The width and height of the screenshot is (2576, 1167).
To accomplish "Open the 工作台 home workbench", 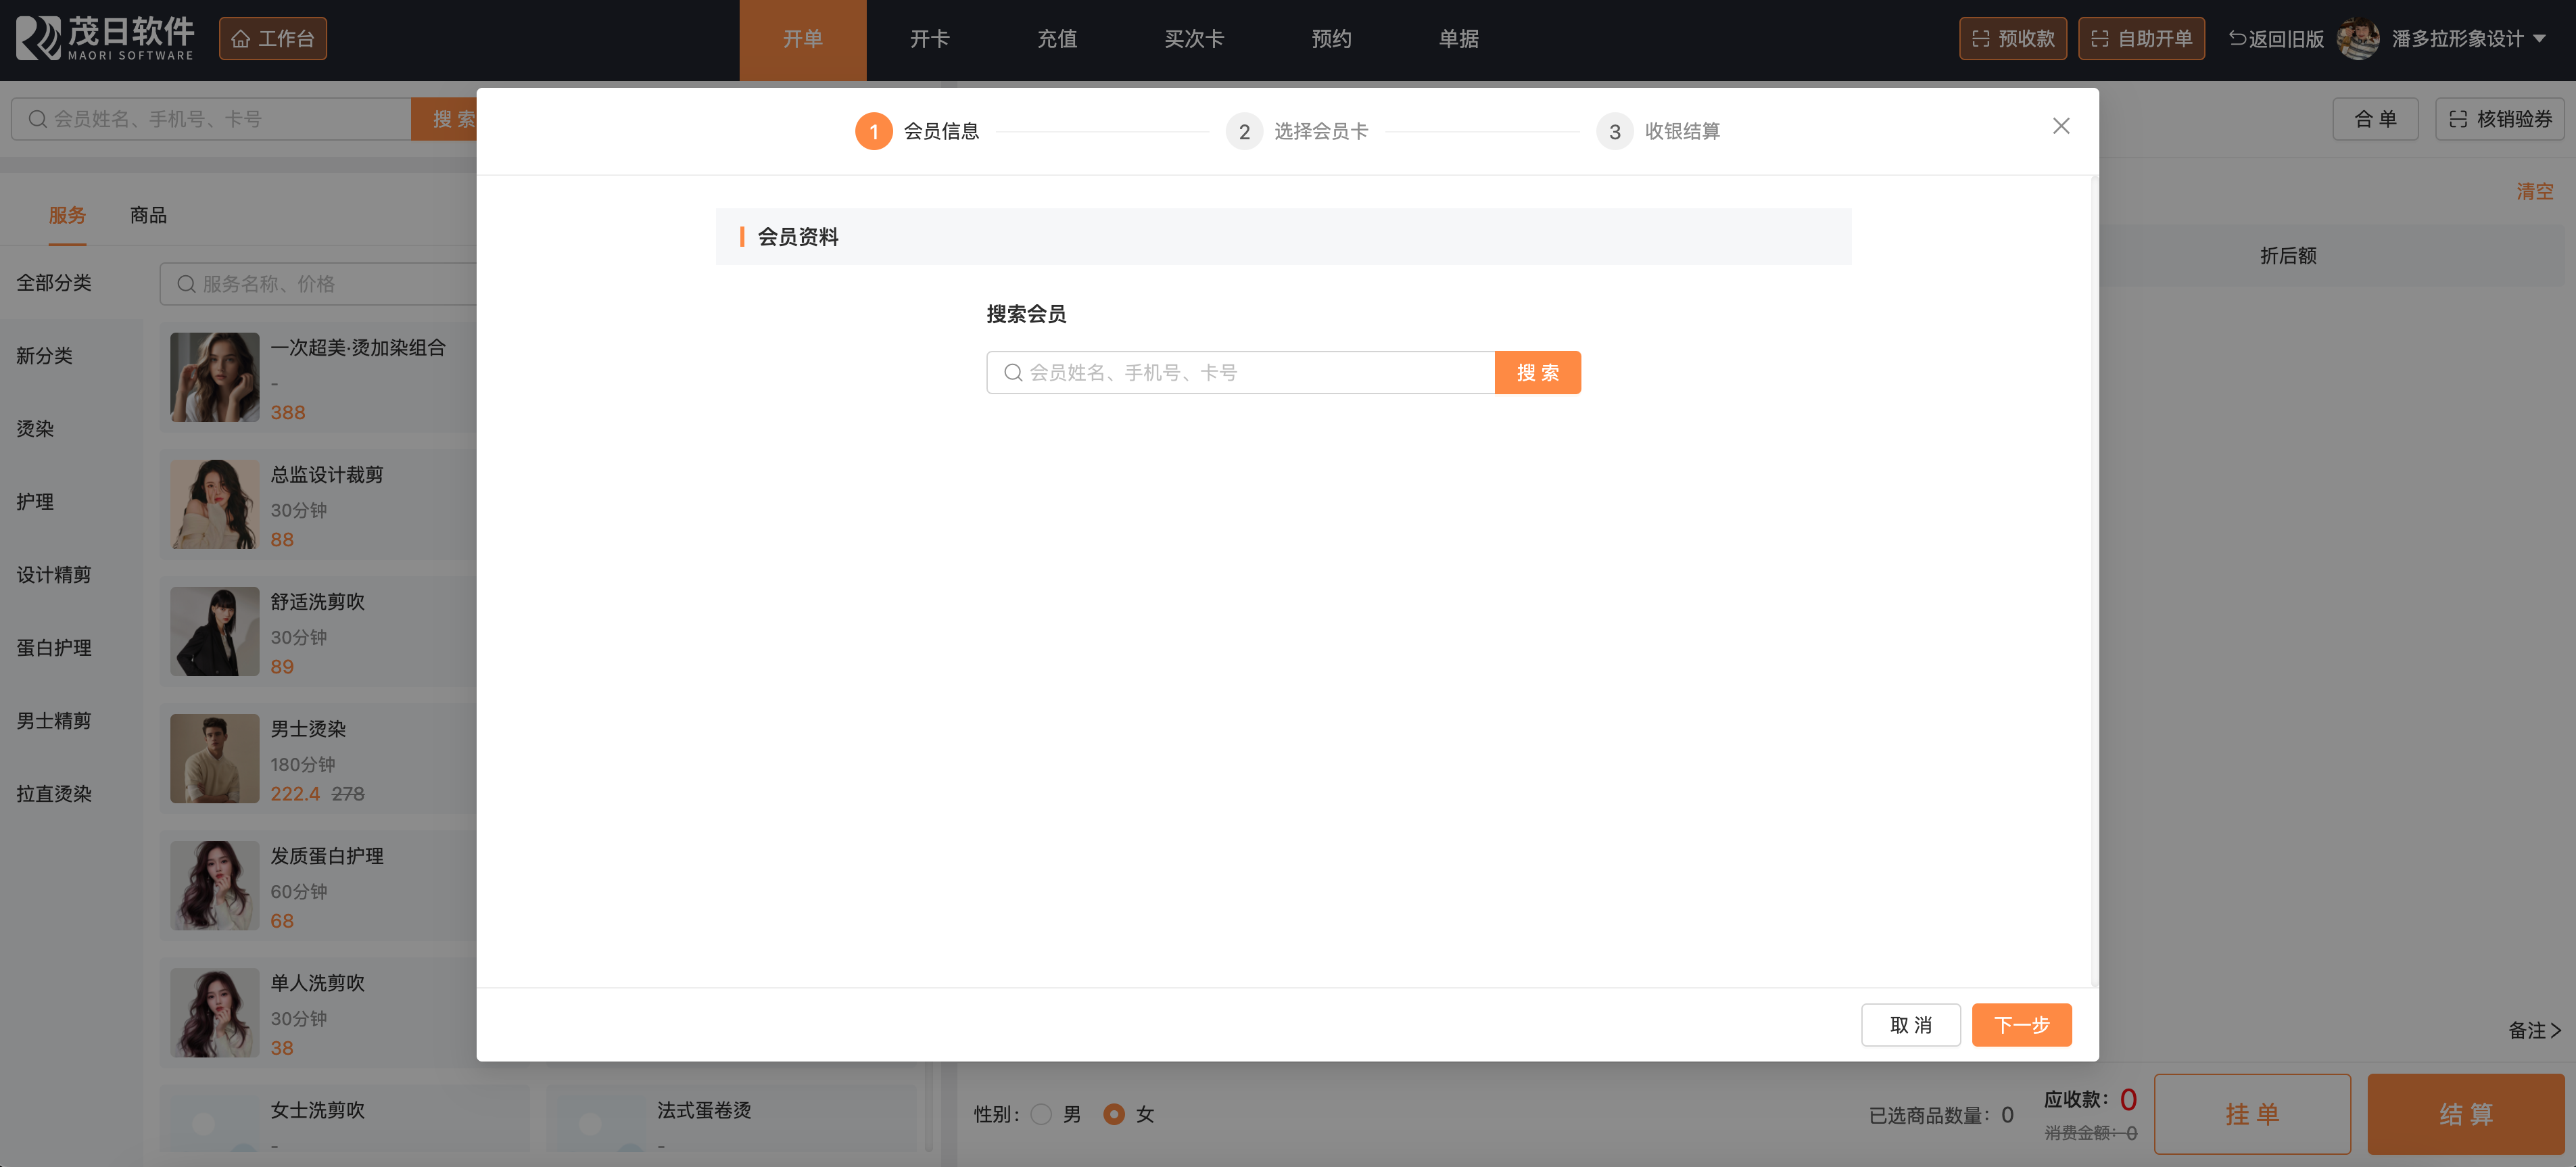I will click(272, 39).
